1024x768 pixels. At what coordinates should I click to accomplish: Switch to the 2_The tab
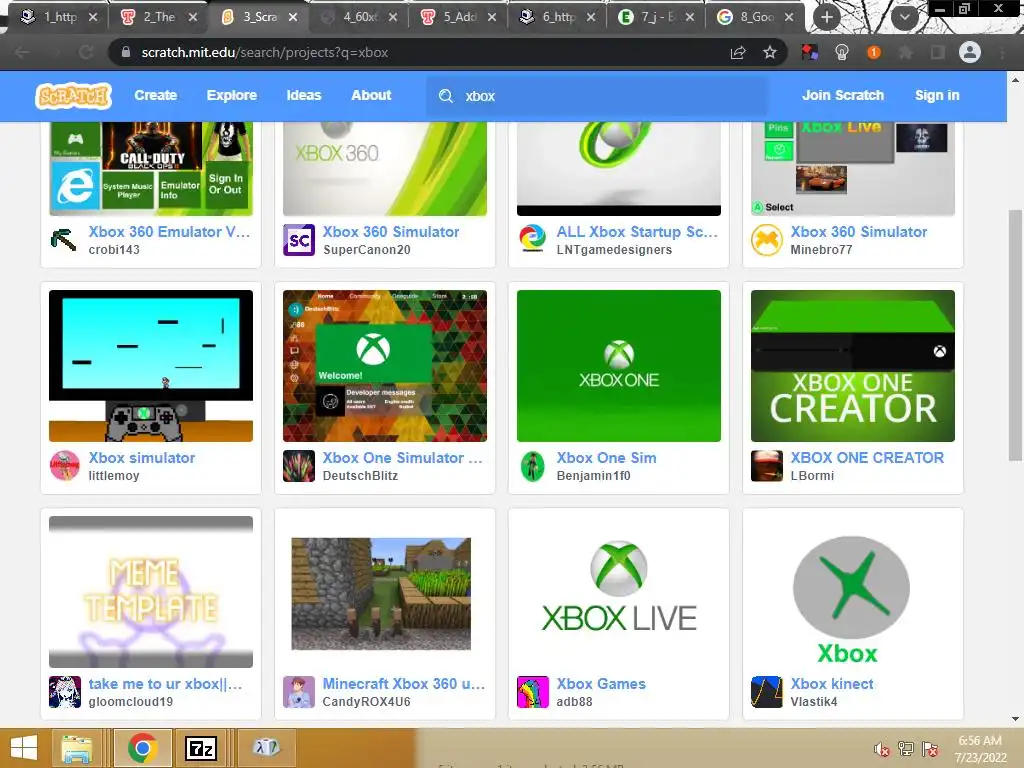[159, 17]
